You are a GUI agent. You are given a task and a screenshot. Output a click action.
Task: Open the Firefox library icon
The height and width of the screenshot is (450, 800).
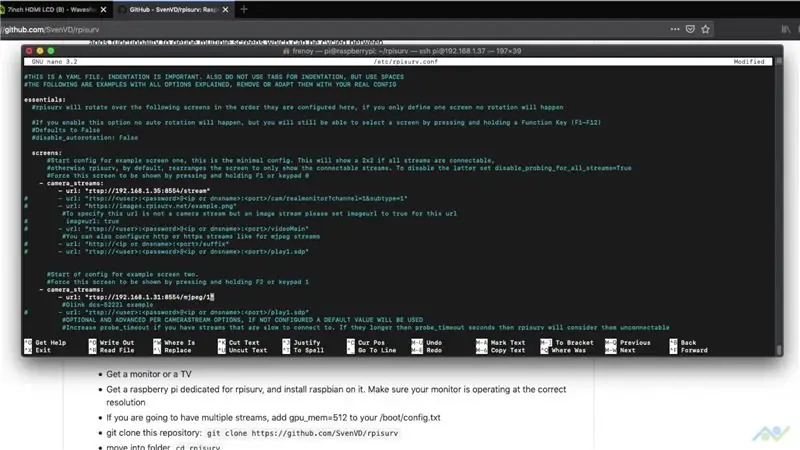tap(786, 29)
